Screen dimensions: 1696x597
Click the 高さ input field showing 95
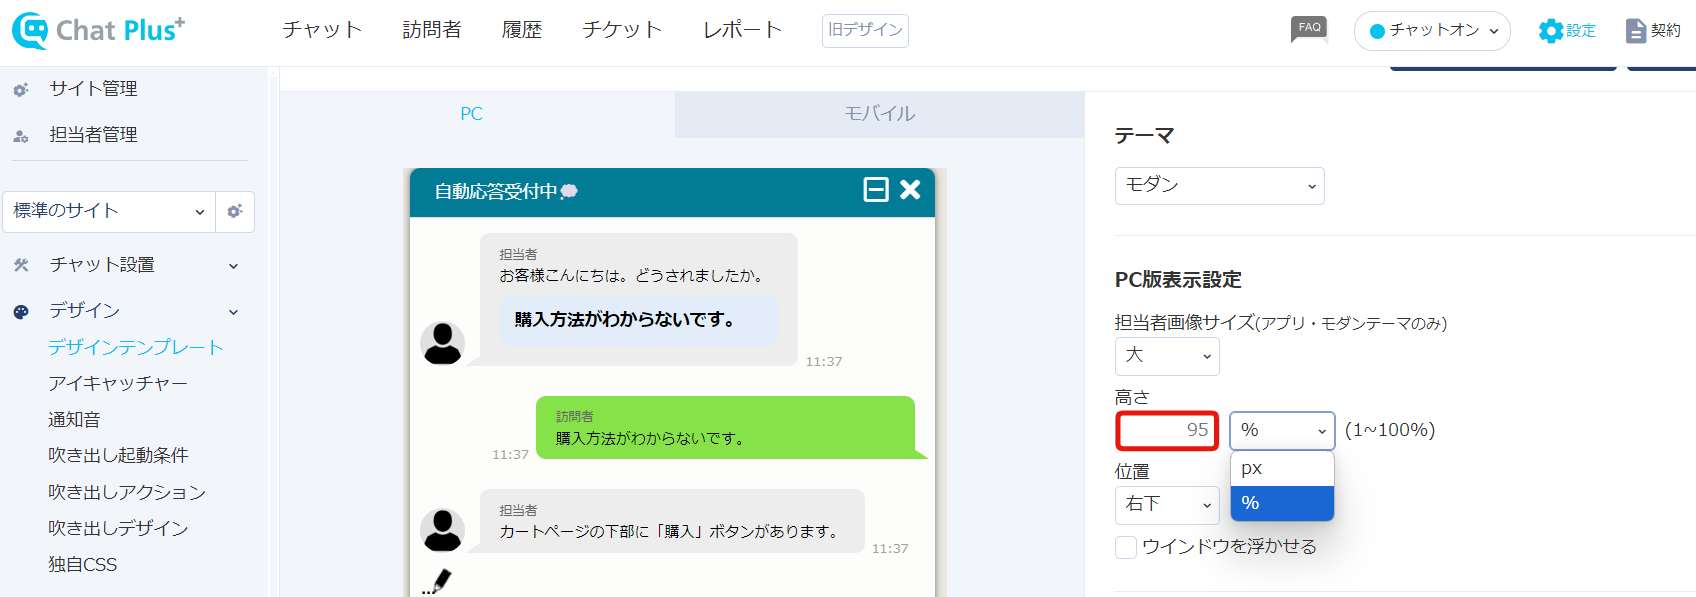pos(1167,431)
